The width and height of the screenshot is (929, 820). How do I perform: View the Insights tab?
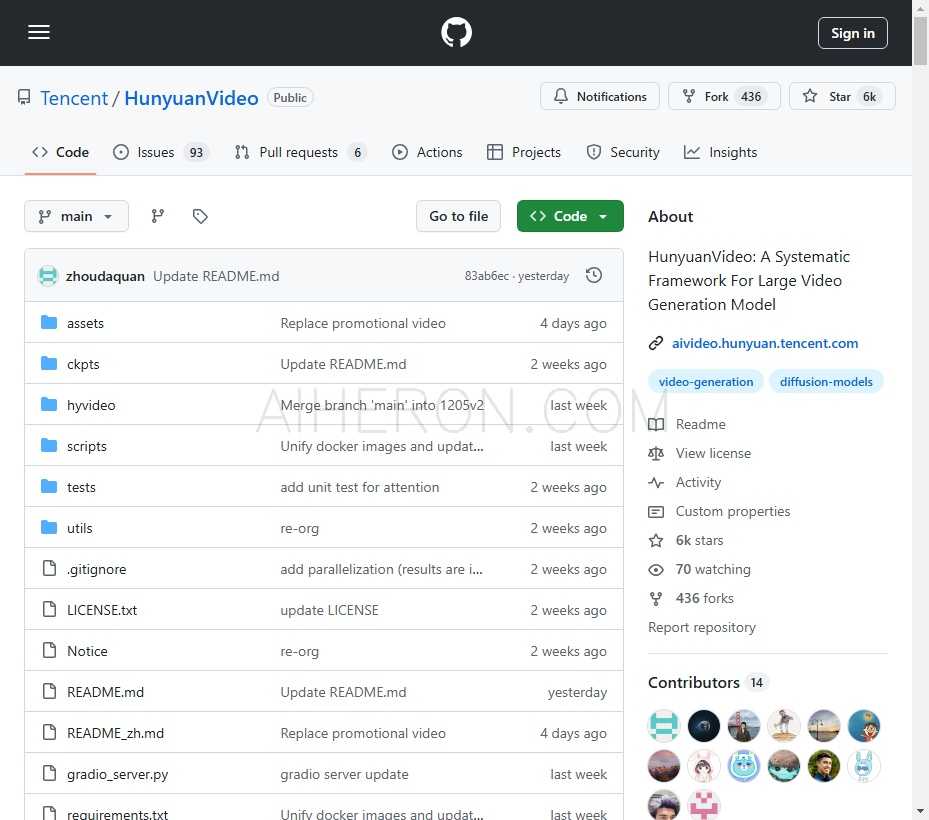click(x=720, y=152)
